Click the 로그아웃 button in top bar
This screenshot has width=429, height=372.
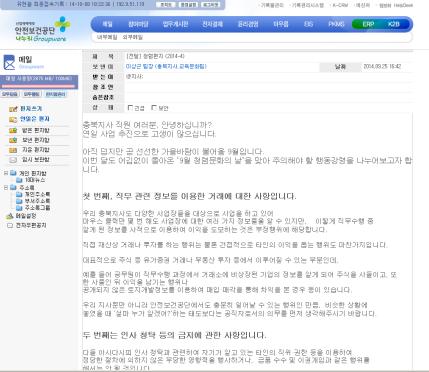point(210,5)
